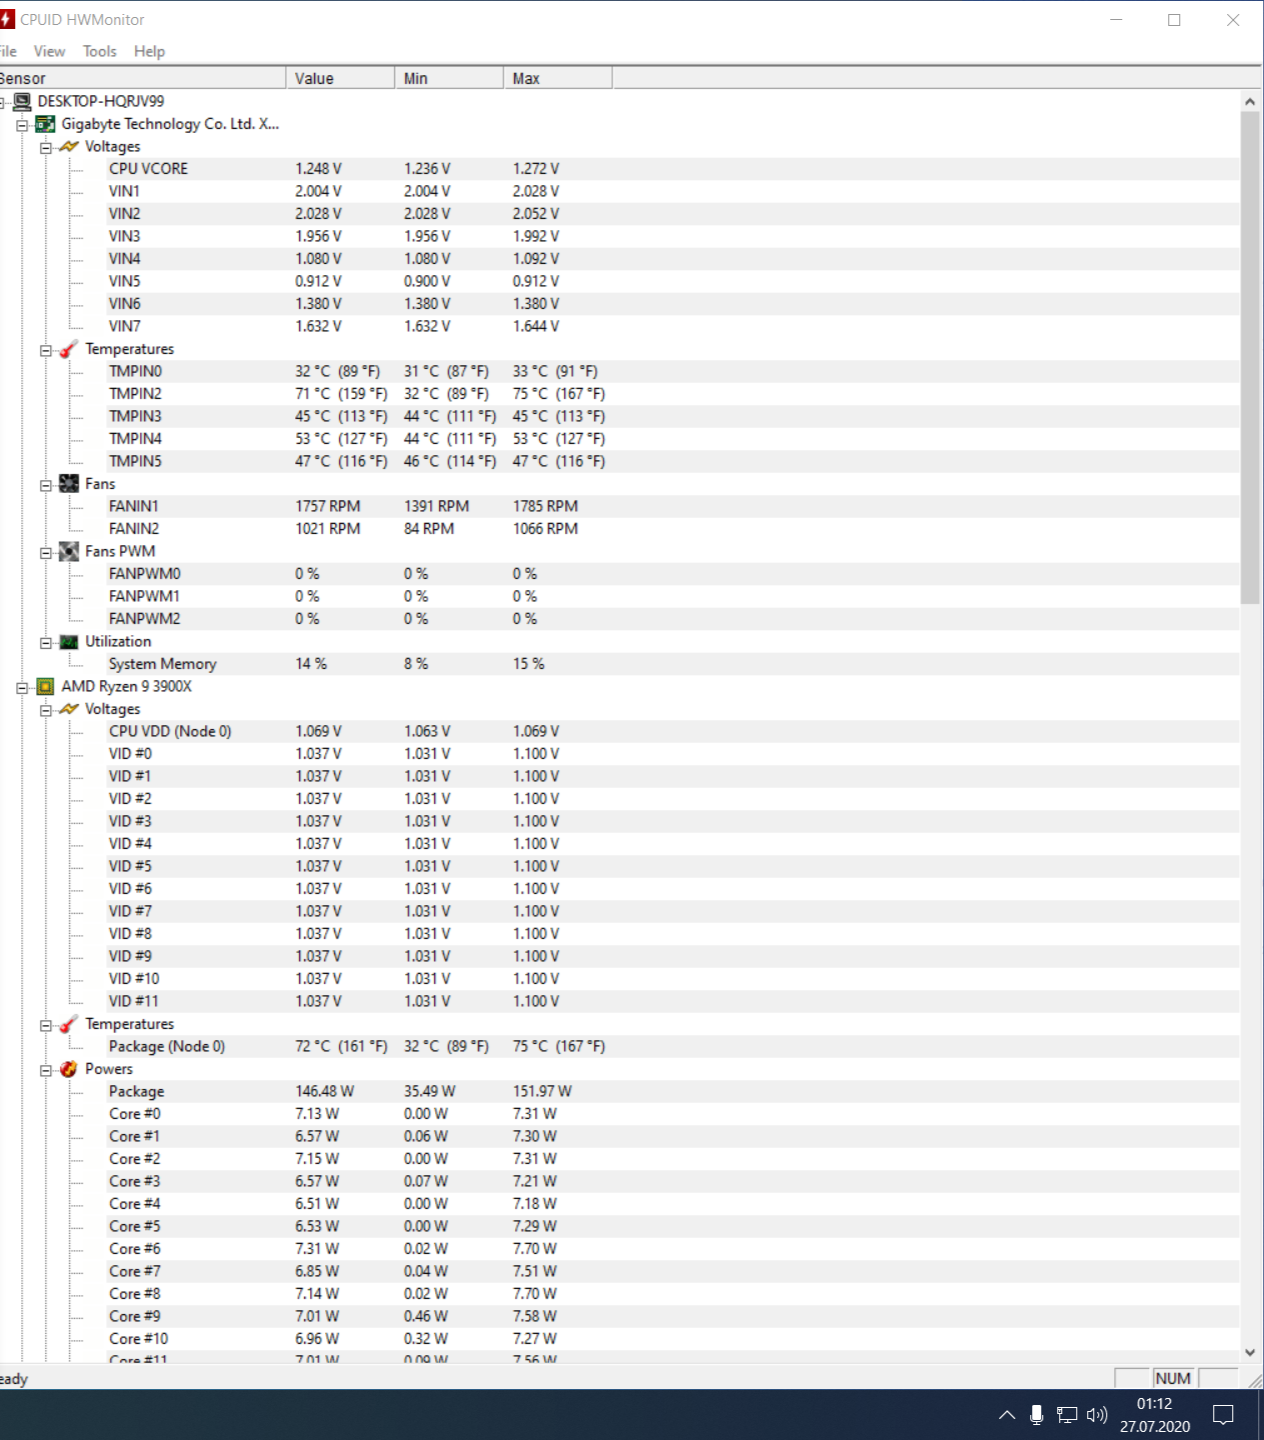This screenshot has width=1264, height=1440.
Task: Collapse the Fans PWM section
Action: (x=46, y=553)
